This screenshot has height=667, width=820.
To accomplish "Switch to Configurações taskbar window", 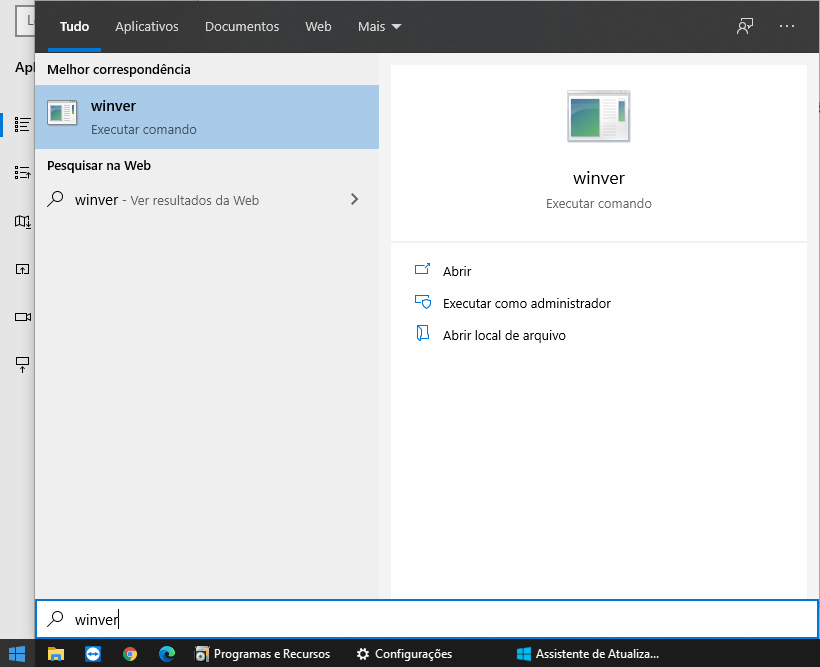I will coord(404,654).
